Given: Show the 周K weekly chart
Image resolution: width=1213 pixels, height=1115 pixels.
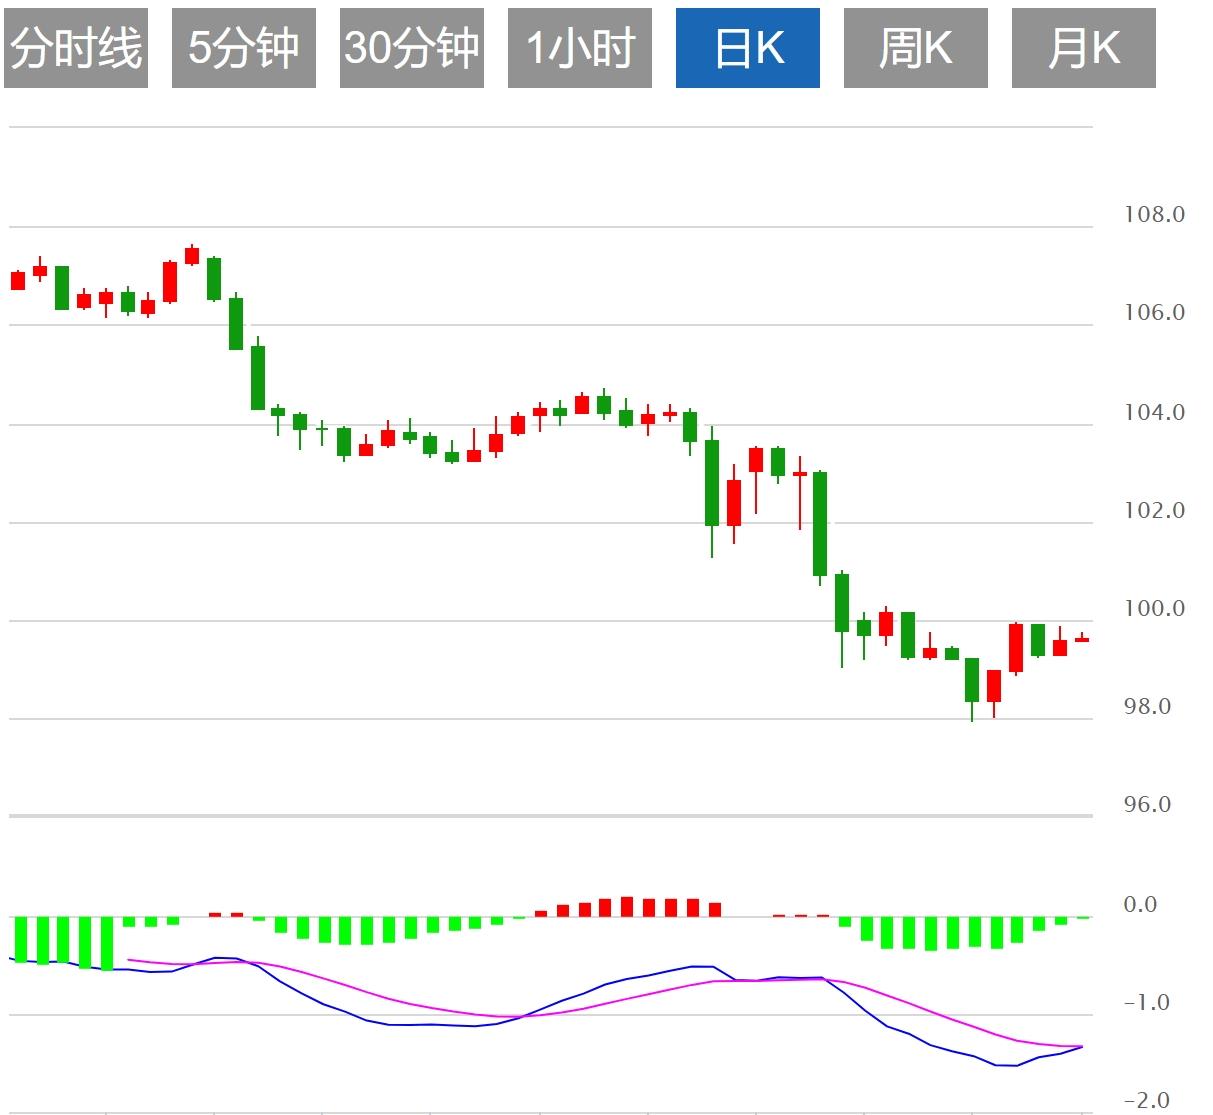Looking at the screenshot, I should coord(916,48).
